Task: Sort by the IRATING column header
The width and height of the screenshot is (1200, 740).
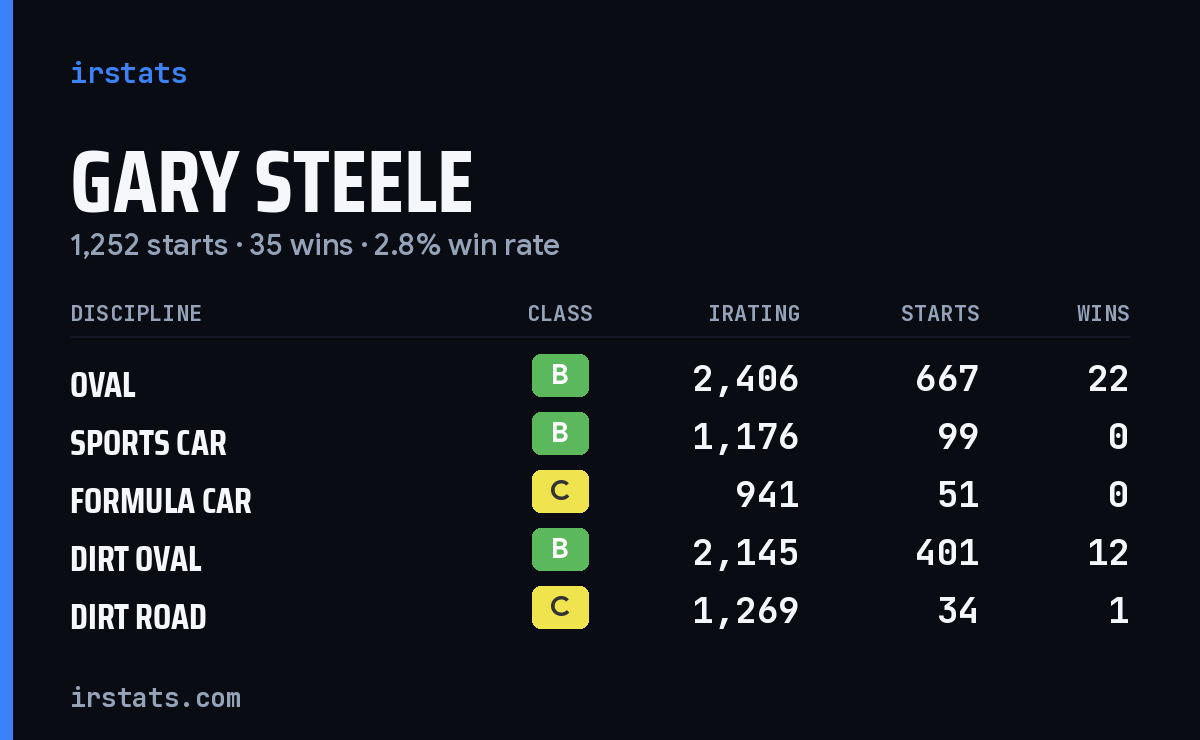Action: (x=754, y=314)
